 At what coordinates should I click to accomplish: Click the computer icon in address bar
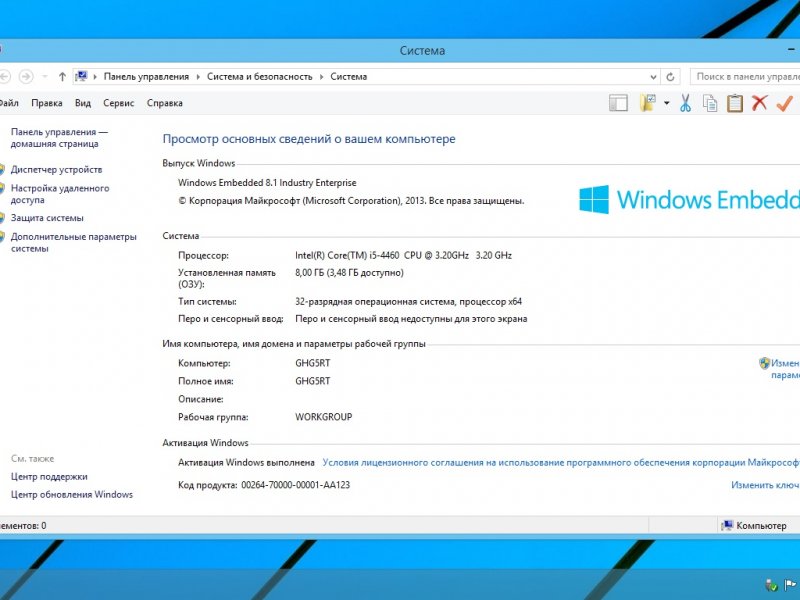81,77
